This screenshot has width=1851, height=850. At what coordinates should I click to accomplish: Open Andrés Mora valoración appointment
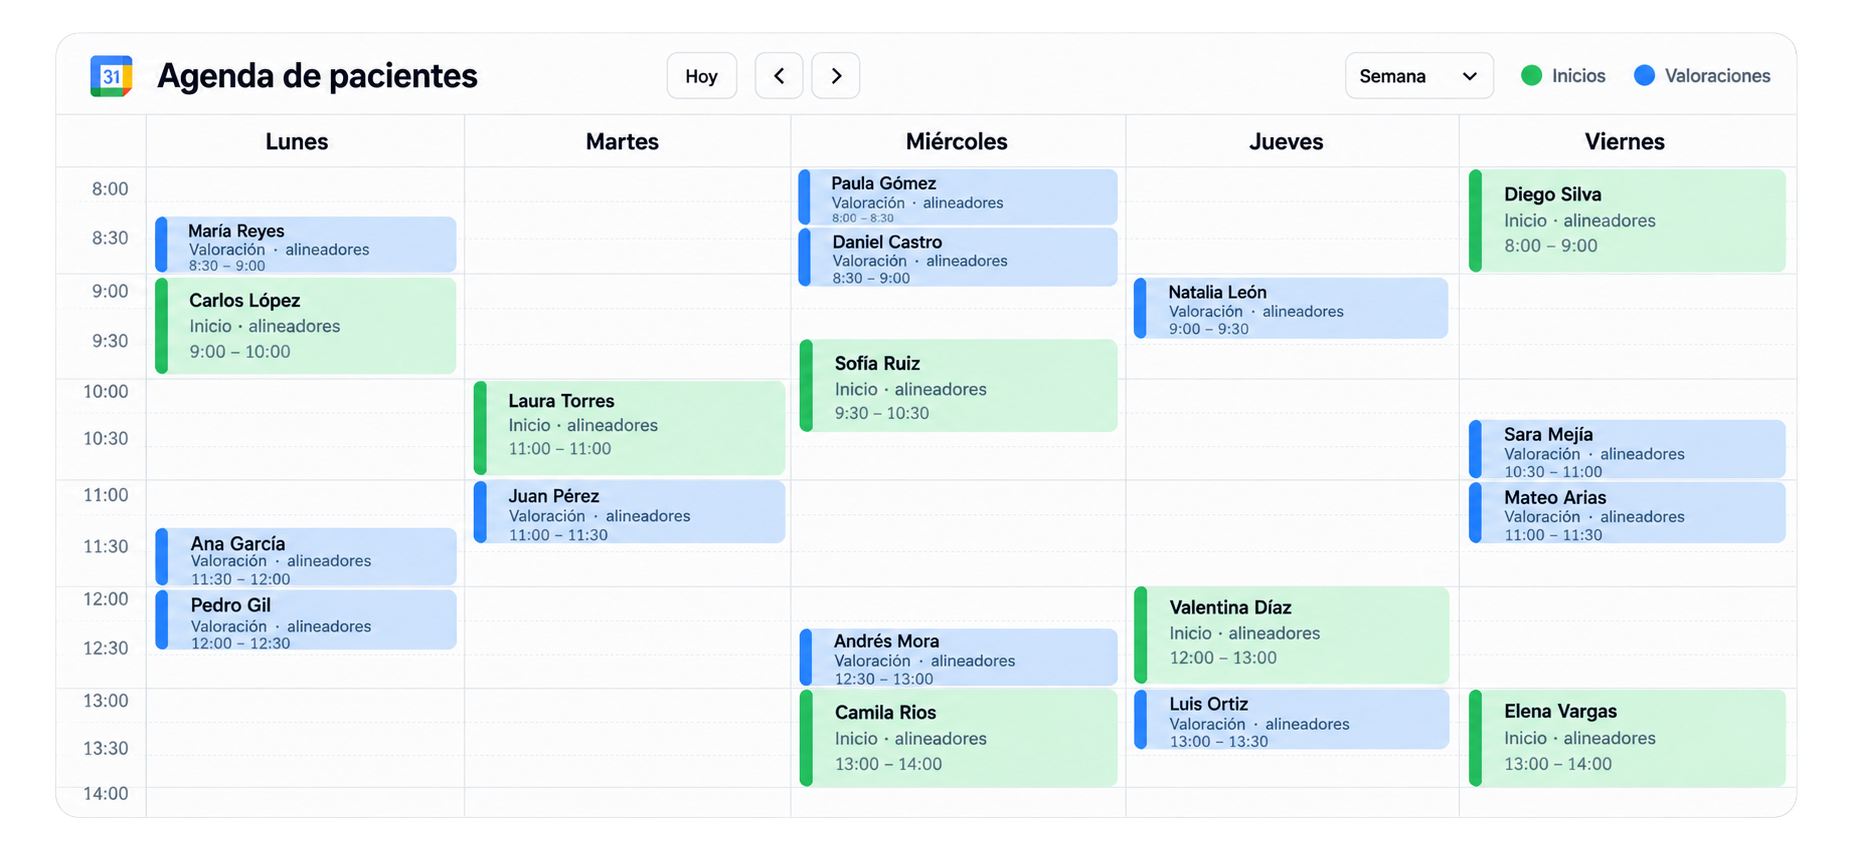pyautogui.click(x=958, y=657)
